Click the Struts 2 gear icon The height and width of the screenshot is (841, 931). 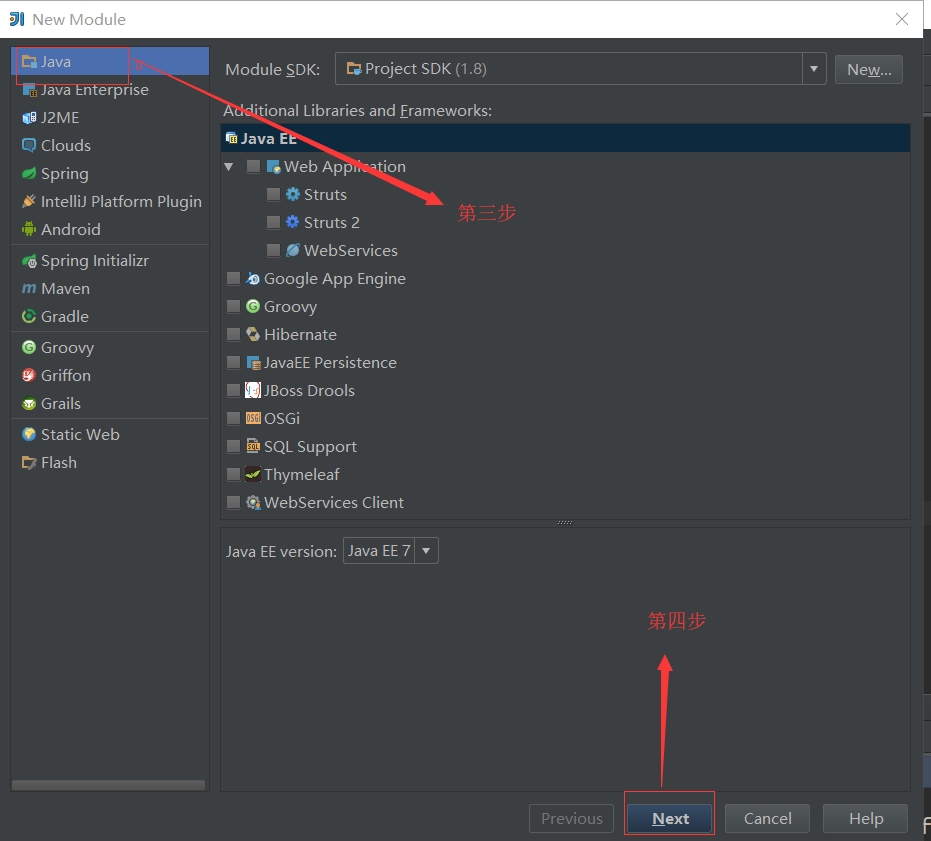293,222
